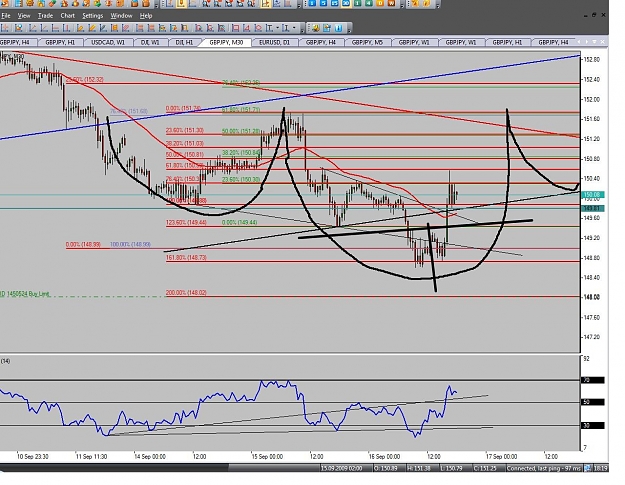Select the GBPJPY, M30 active tab
This screenshot has width=625, height=485.
226,42
